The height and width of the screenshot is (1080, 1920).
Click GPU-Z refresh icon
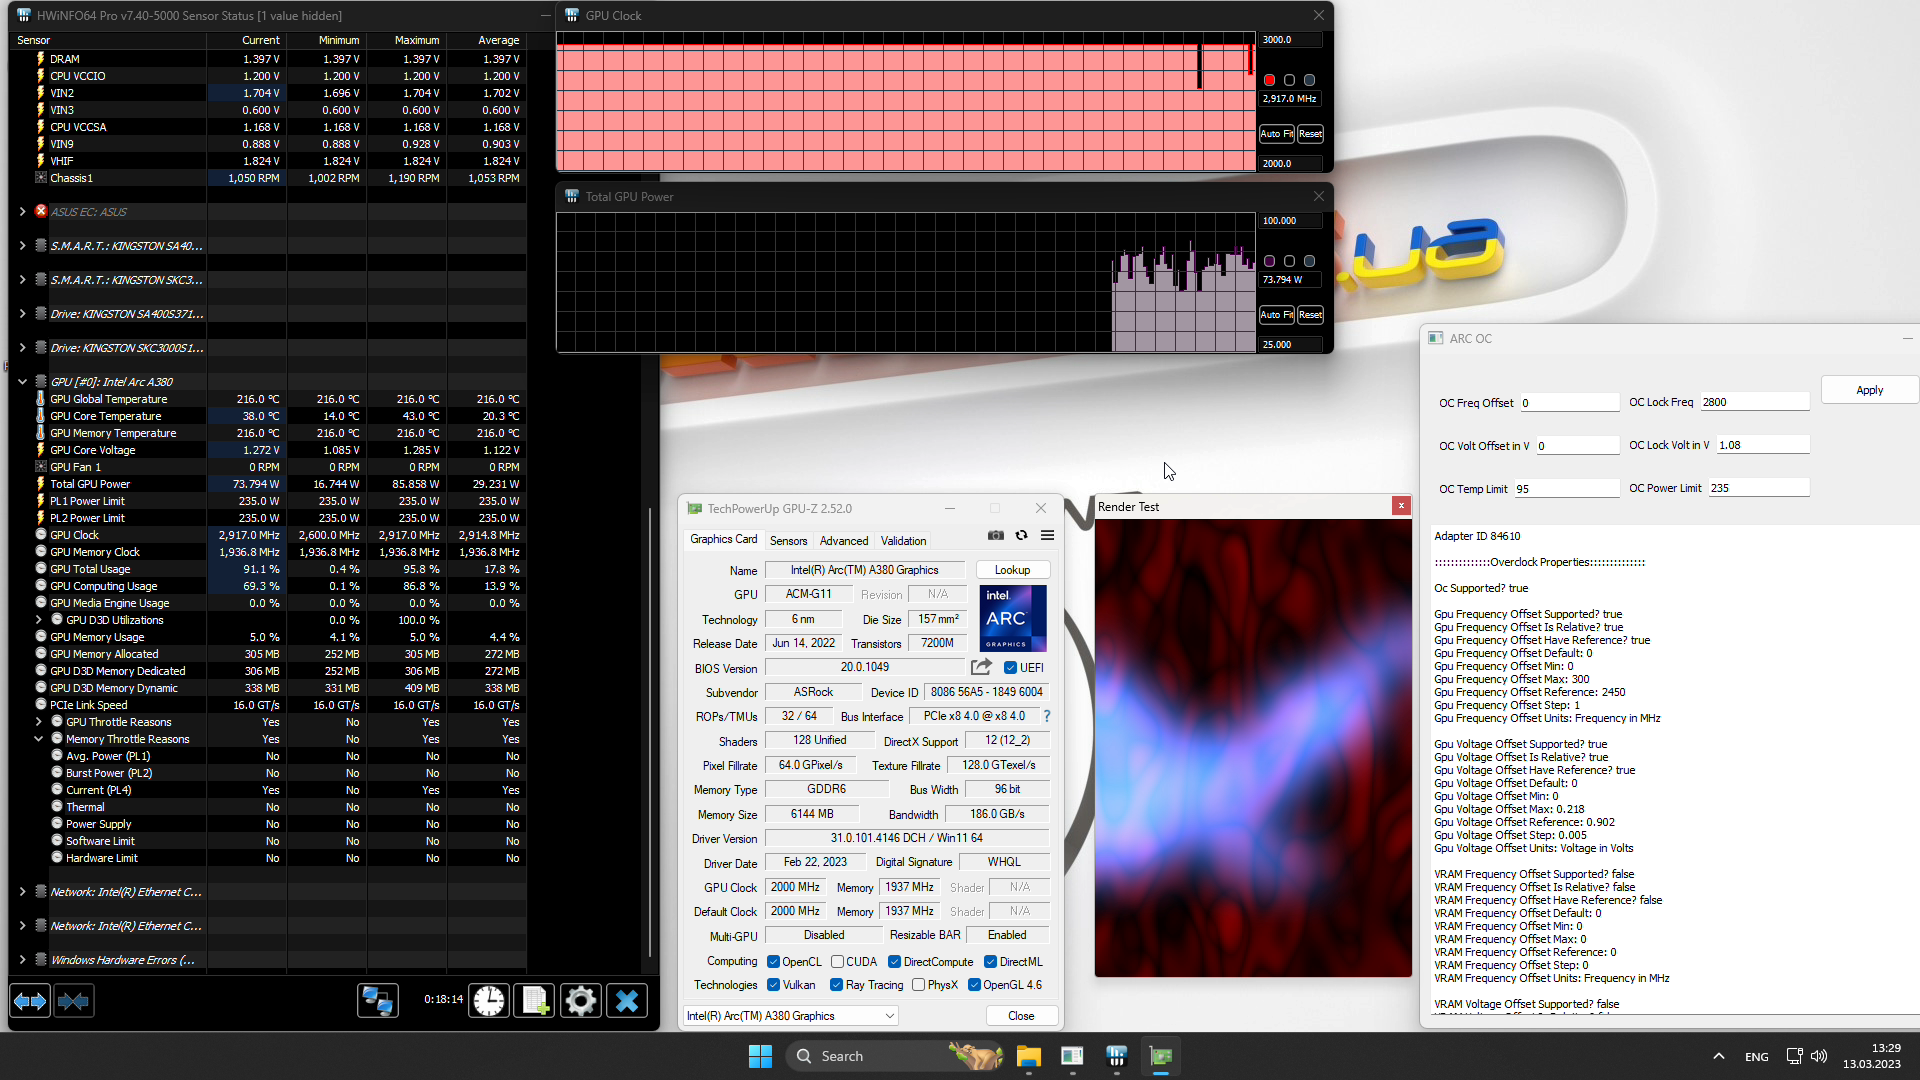pos(1021,536)
